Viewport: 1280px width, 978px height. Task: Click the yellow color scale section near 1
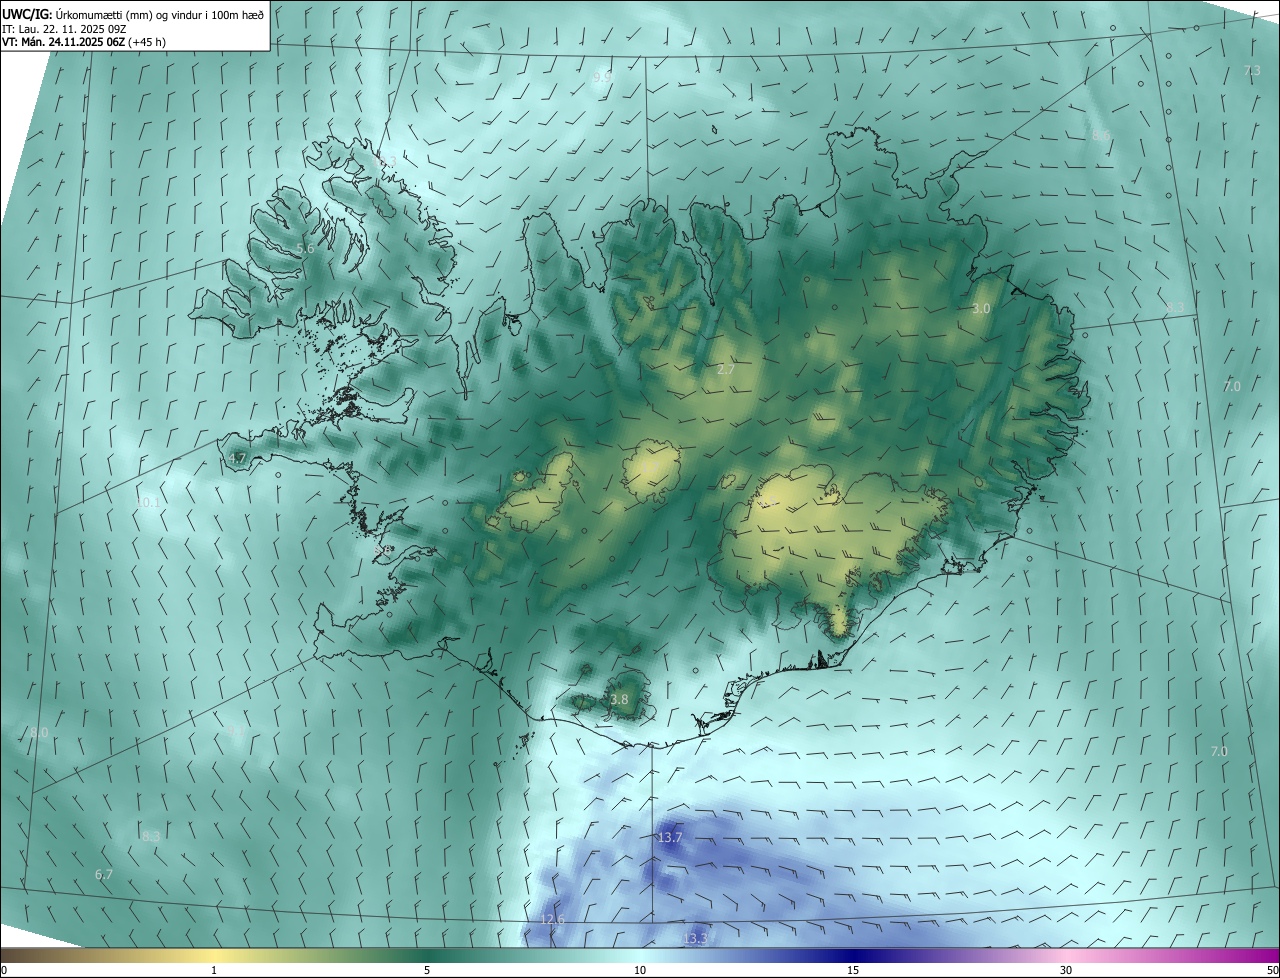(x=214, y=955)
